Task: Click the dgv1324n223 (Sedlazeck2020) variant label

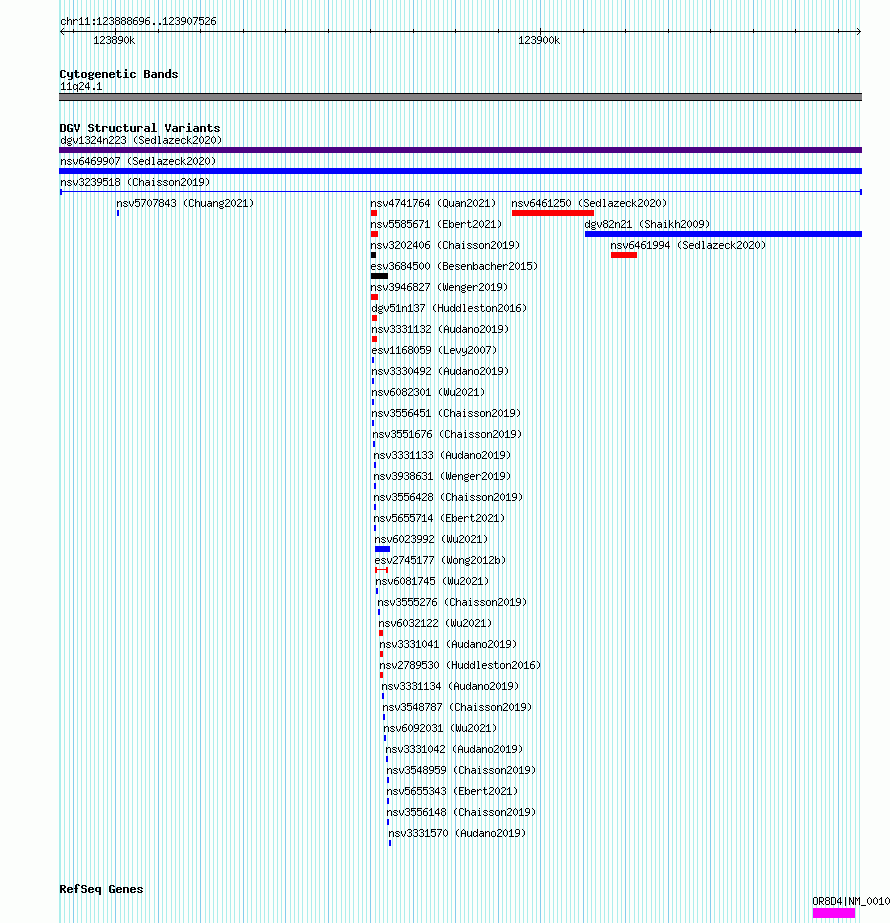Action: tap(141, 140)
